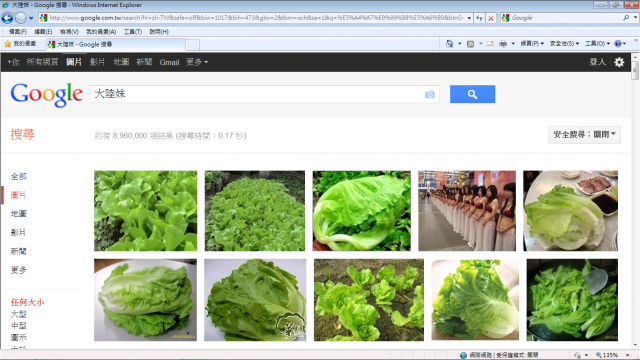Open the 編輯(E) menu

pyautogui.click(x=43, y=32)
